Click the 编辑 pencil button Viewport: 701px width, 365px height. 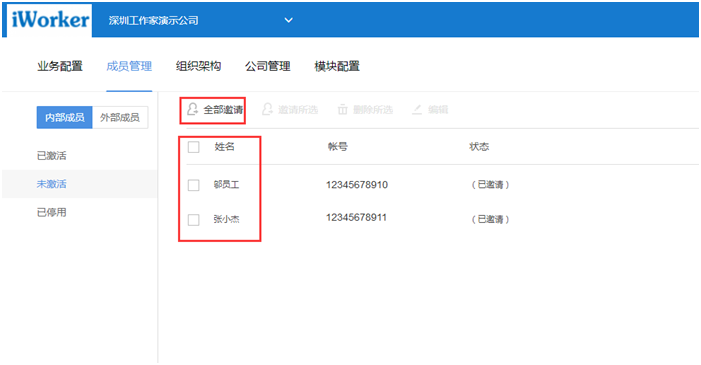(x=430, y=110)
